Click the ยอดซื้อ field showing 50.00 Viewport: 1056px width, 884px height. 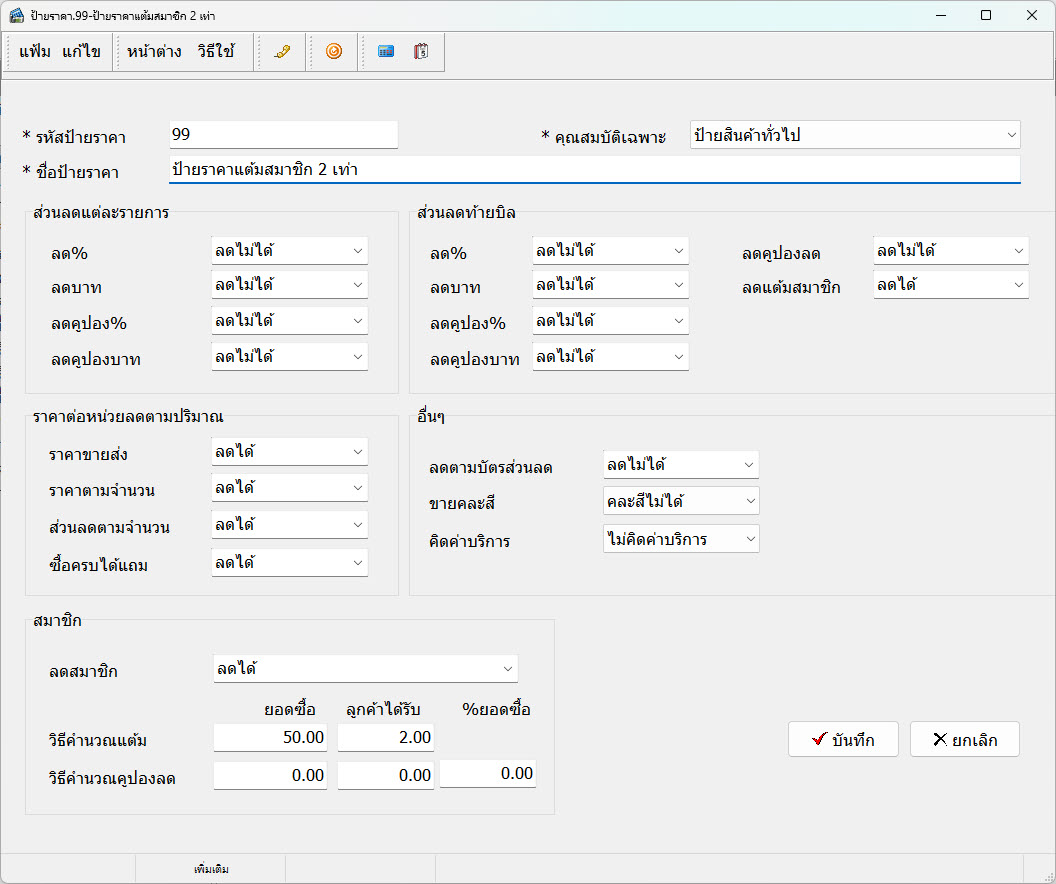tap(270, 738)
